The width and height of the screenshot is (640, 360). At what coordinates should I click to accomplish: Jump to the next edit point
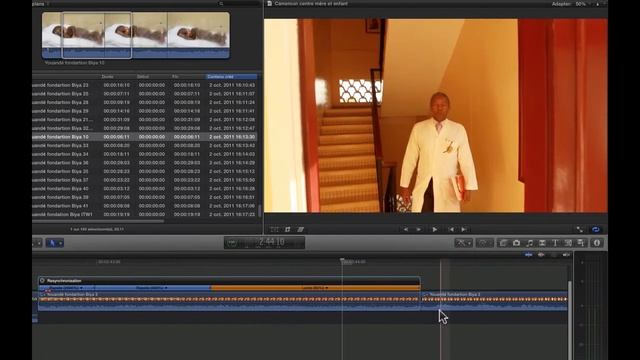464,229
